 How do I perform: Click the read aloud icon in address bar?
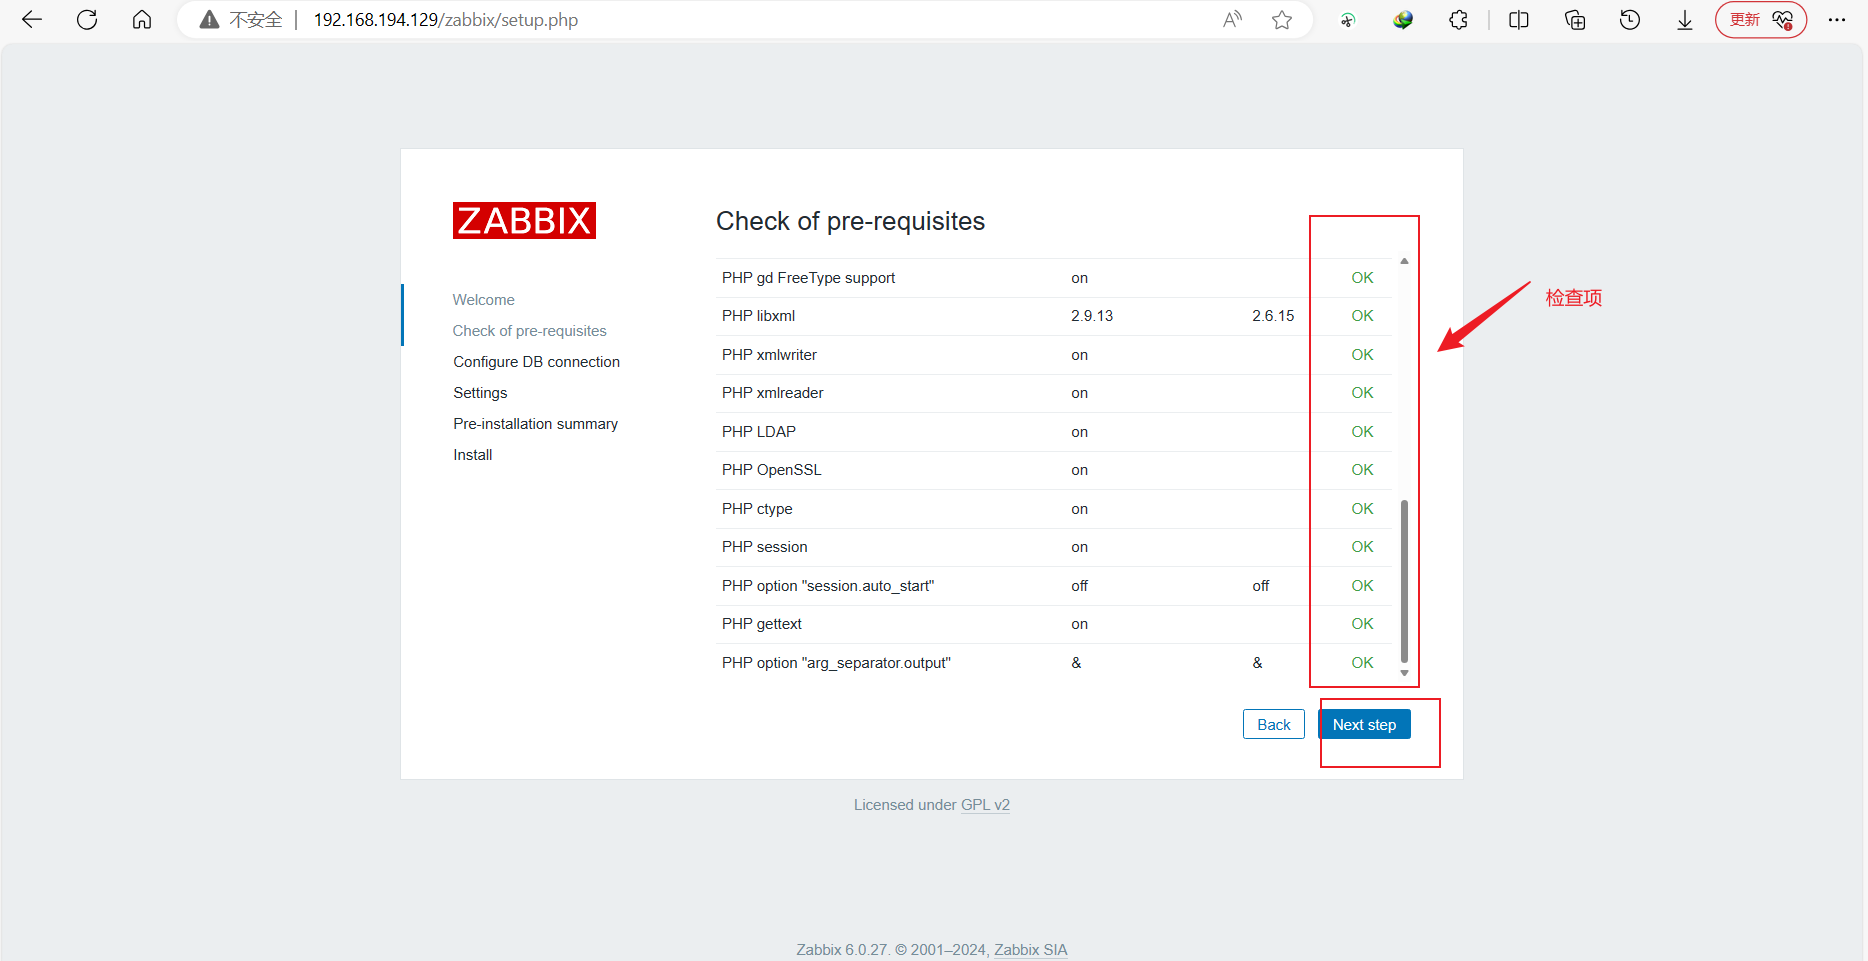1232,20
